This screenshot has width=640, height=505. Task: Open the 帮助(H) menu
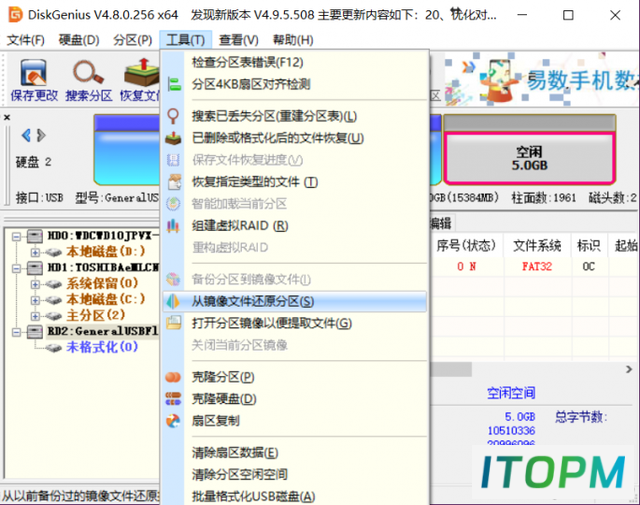(293, 40)
